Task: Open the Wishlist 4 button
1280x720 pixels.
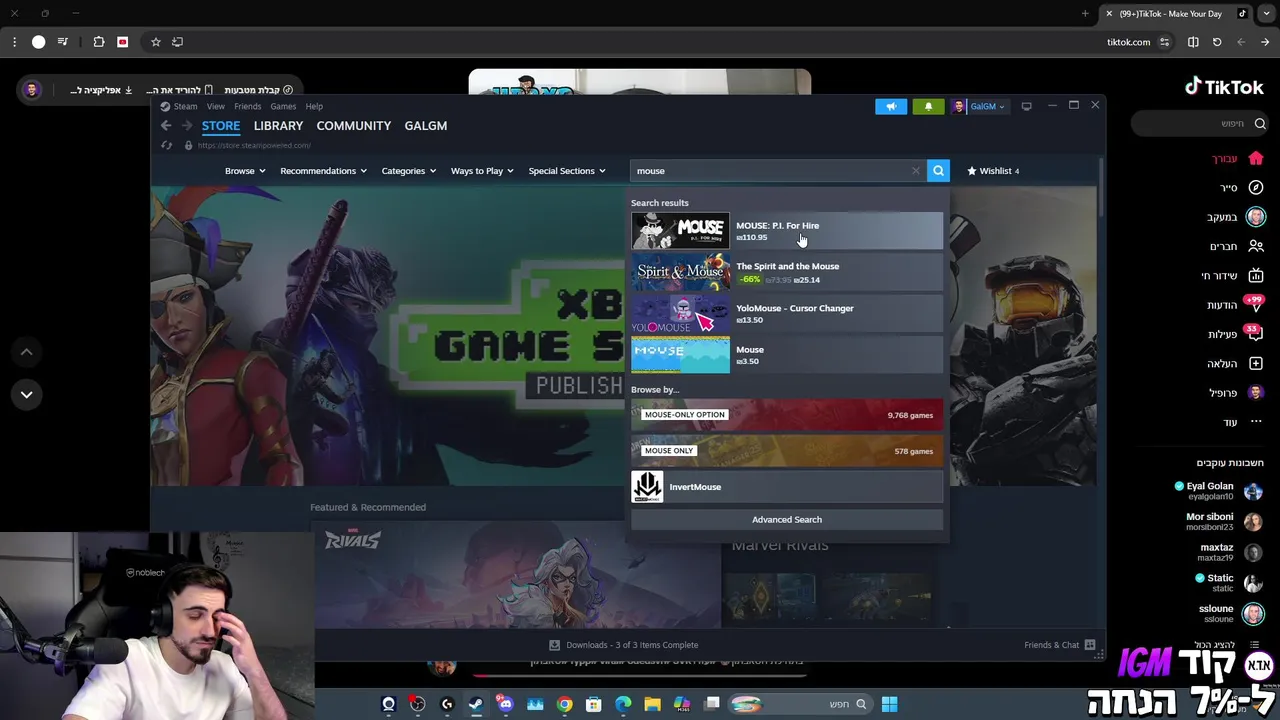Action: [993, 171]
